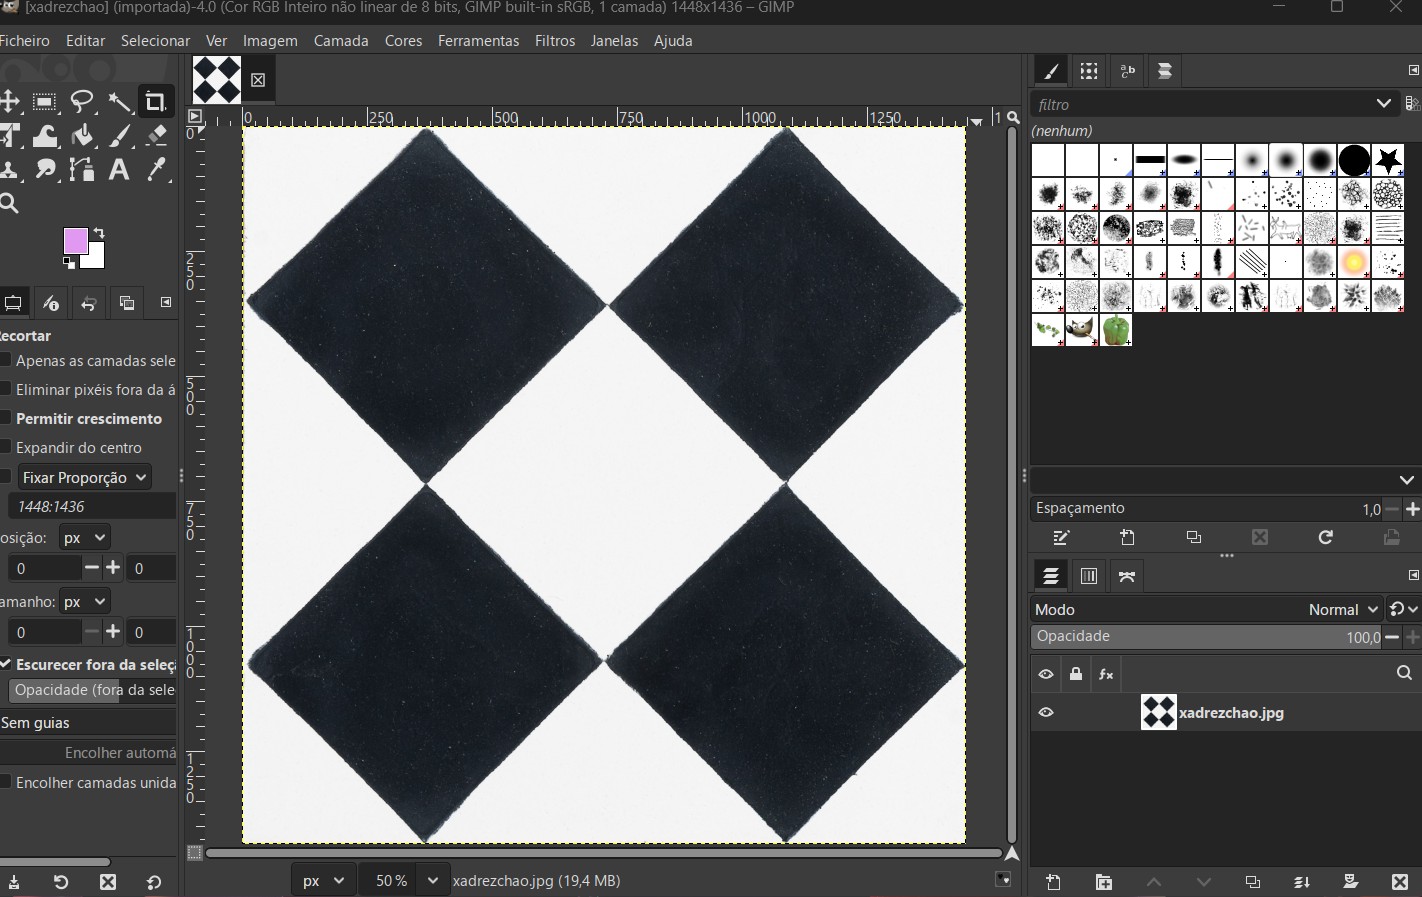Viewport: 1422px width, 897px height.
Task: Click the Zoom magnifier tool
Action: click(x=9, y=204)
